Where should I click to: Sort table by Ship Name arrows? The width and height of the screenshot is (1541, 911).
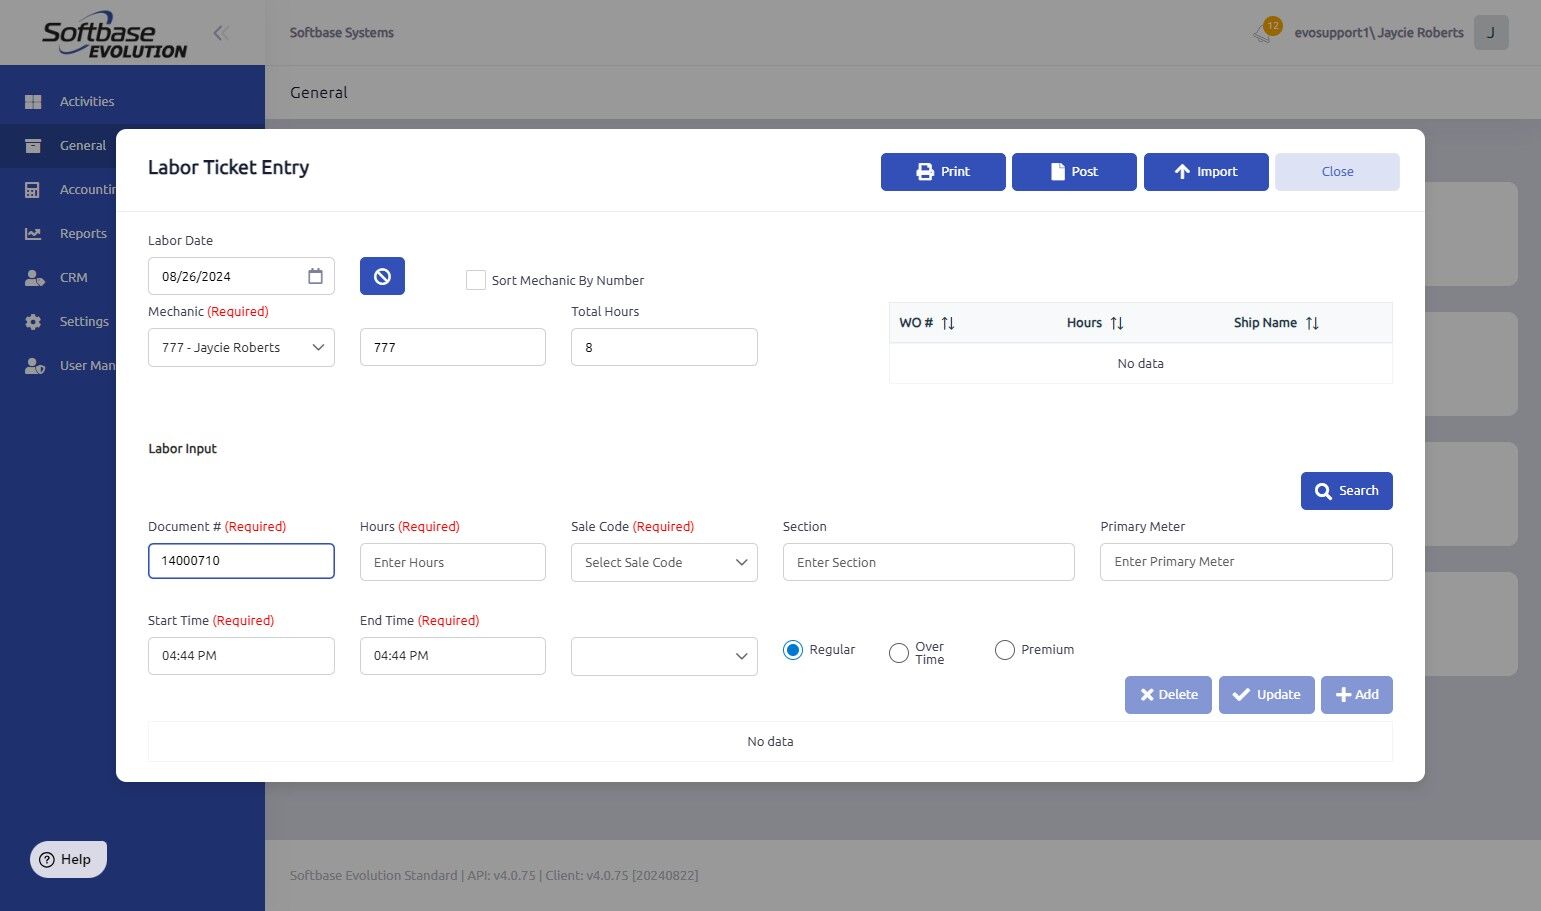pos(1312,323)
